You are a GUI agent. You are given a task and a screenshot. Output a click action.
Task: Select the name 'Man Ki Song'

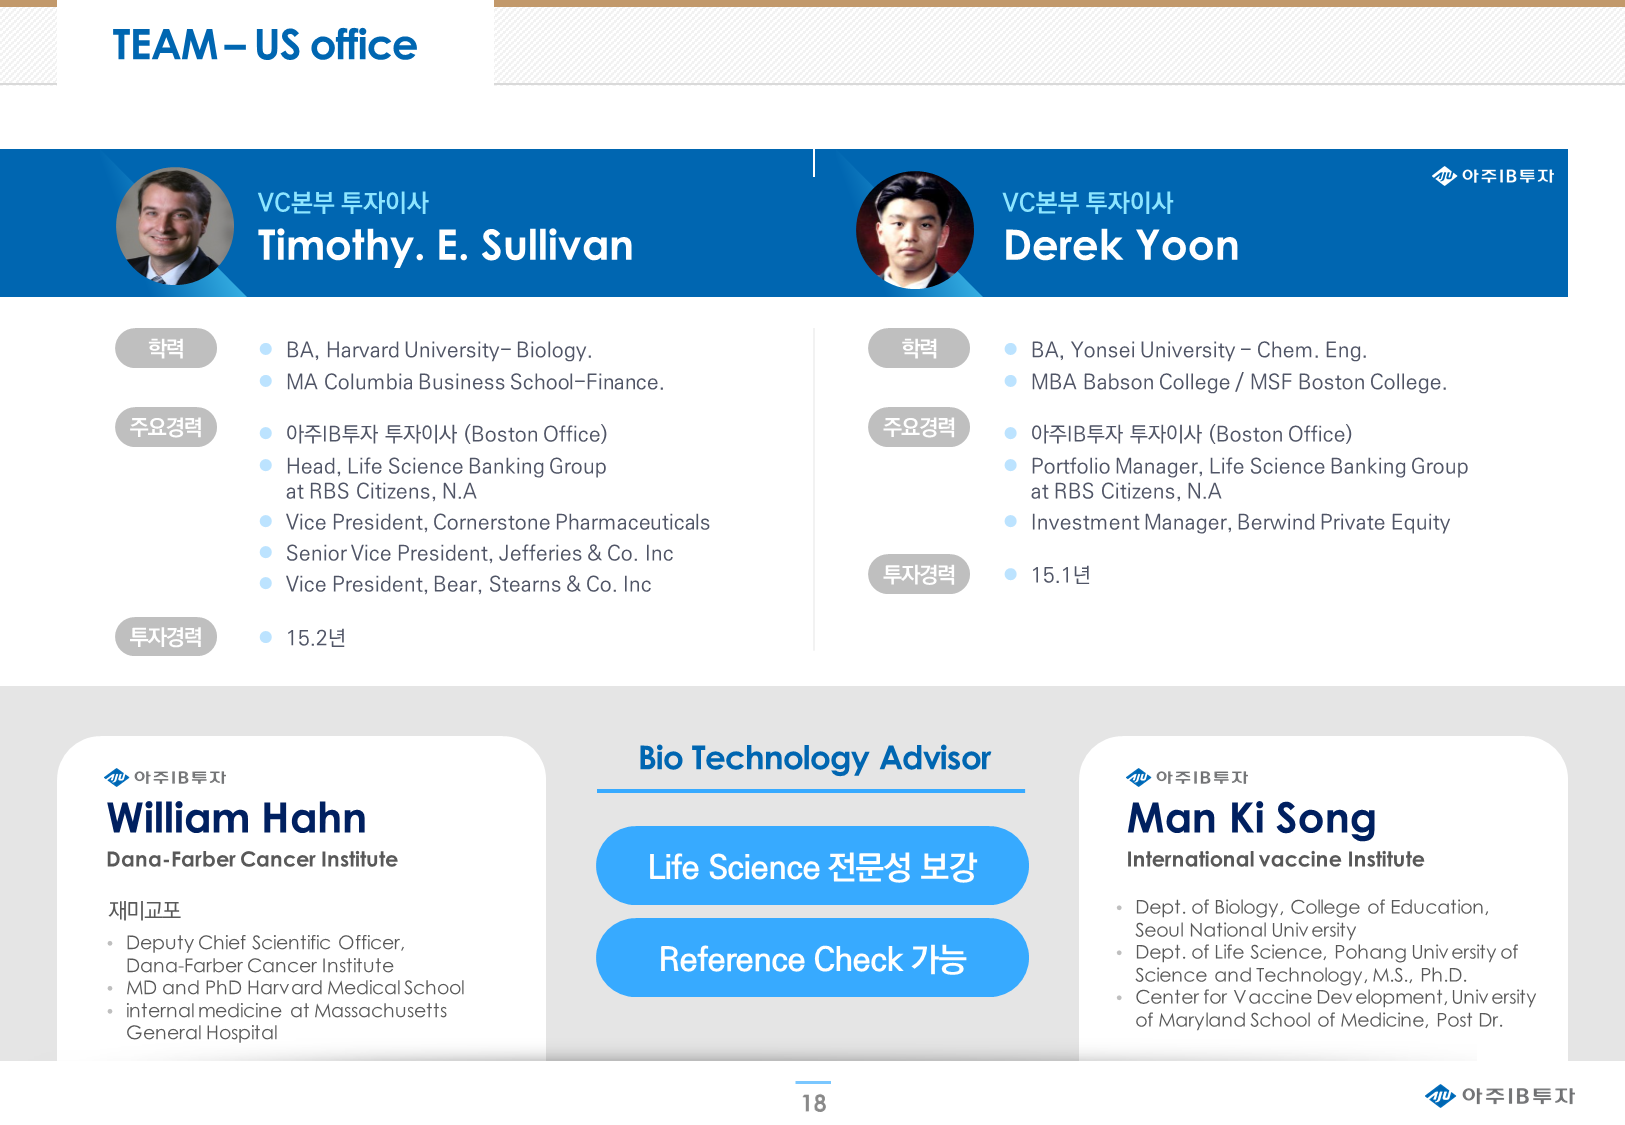[x=1252, y=818]
